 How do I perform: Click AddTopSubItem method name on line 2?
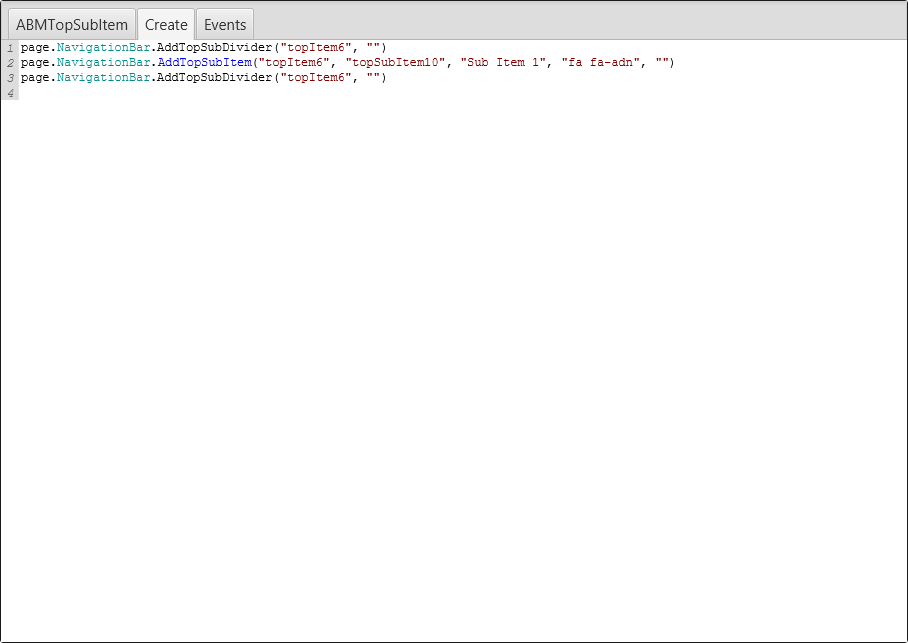(x=204, y=63)
